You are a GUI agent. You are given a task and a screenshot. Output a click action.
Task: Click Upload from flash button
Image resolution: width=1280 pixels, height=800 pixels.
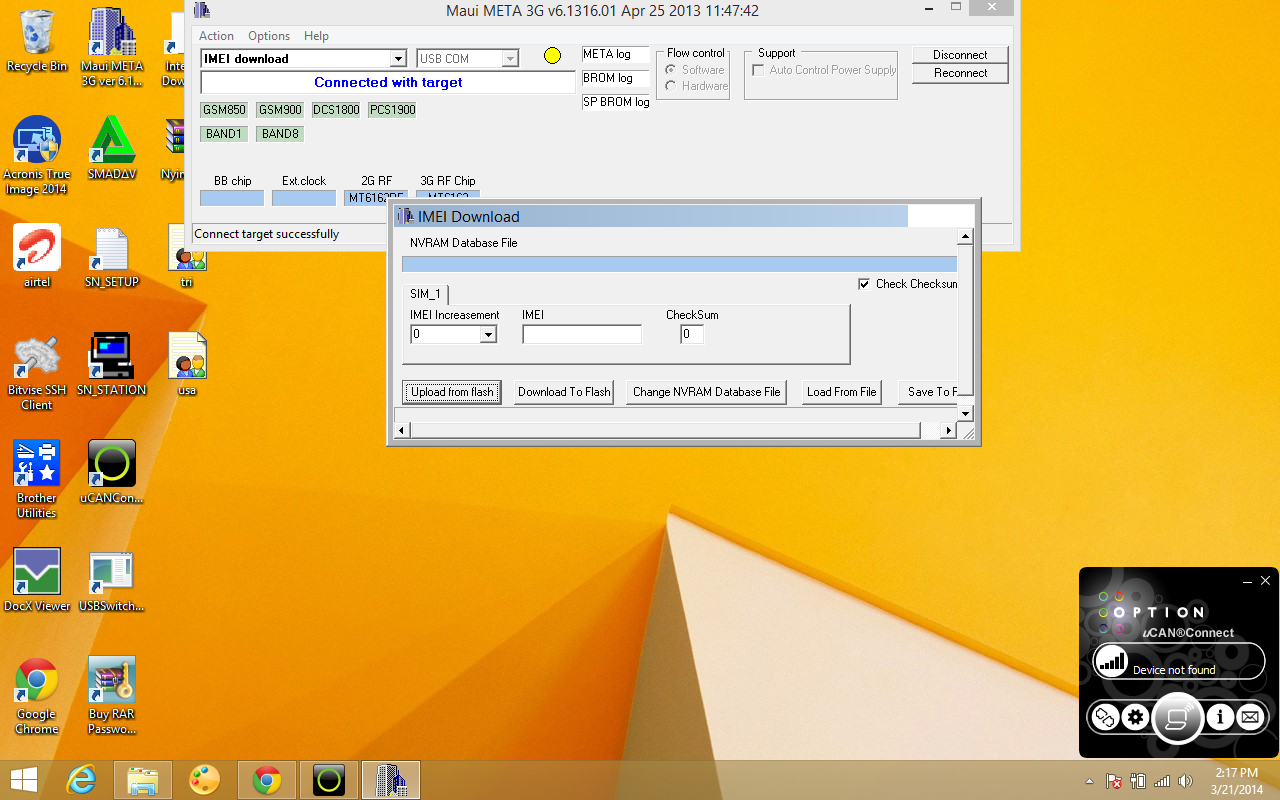pyautogui.click(x=452, y=392)
